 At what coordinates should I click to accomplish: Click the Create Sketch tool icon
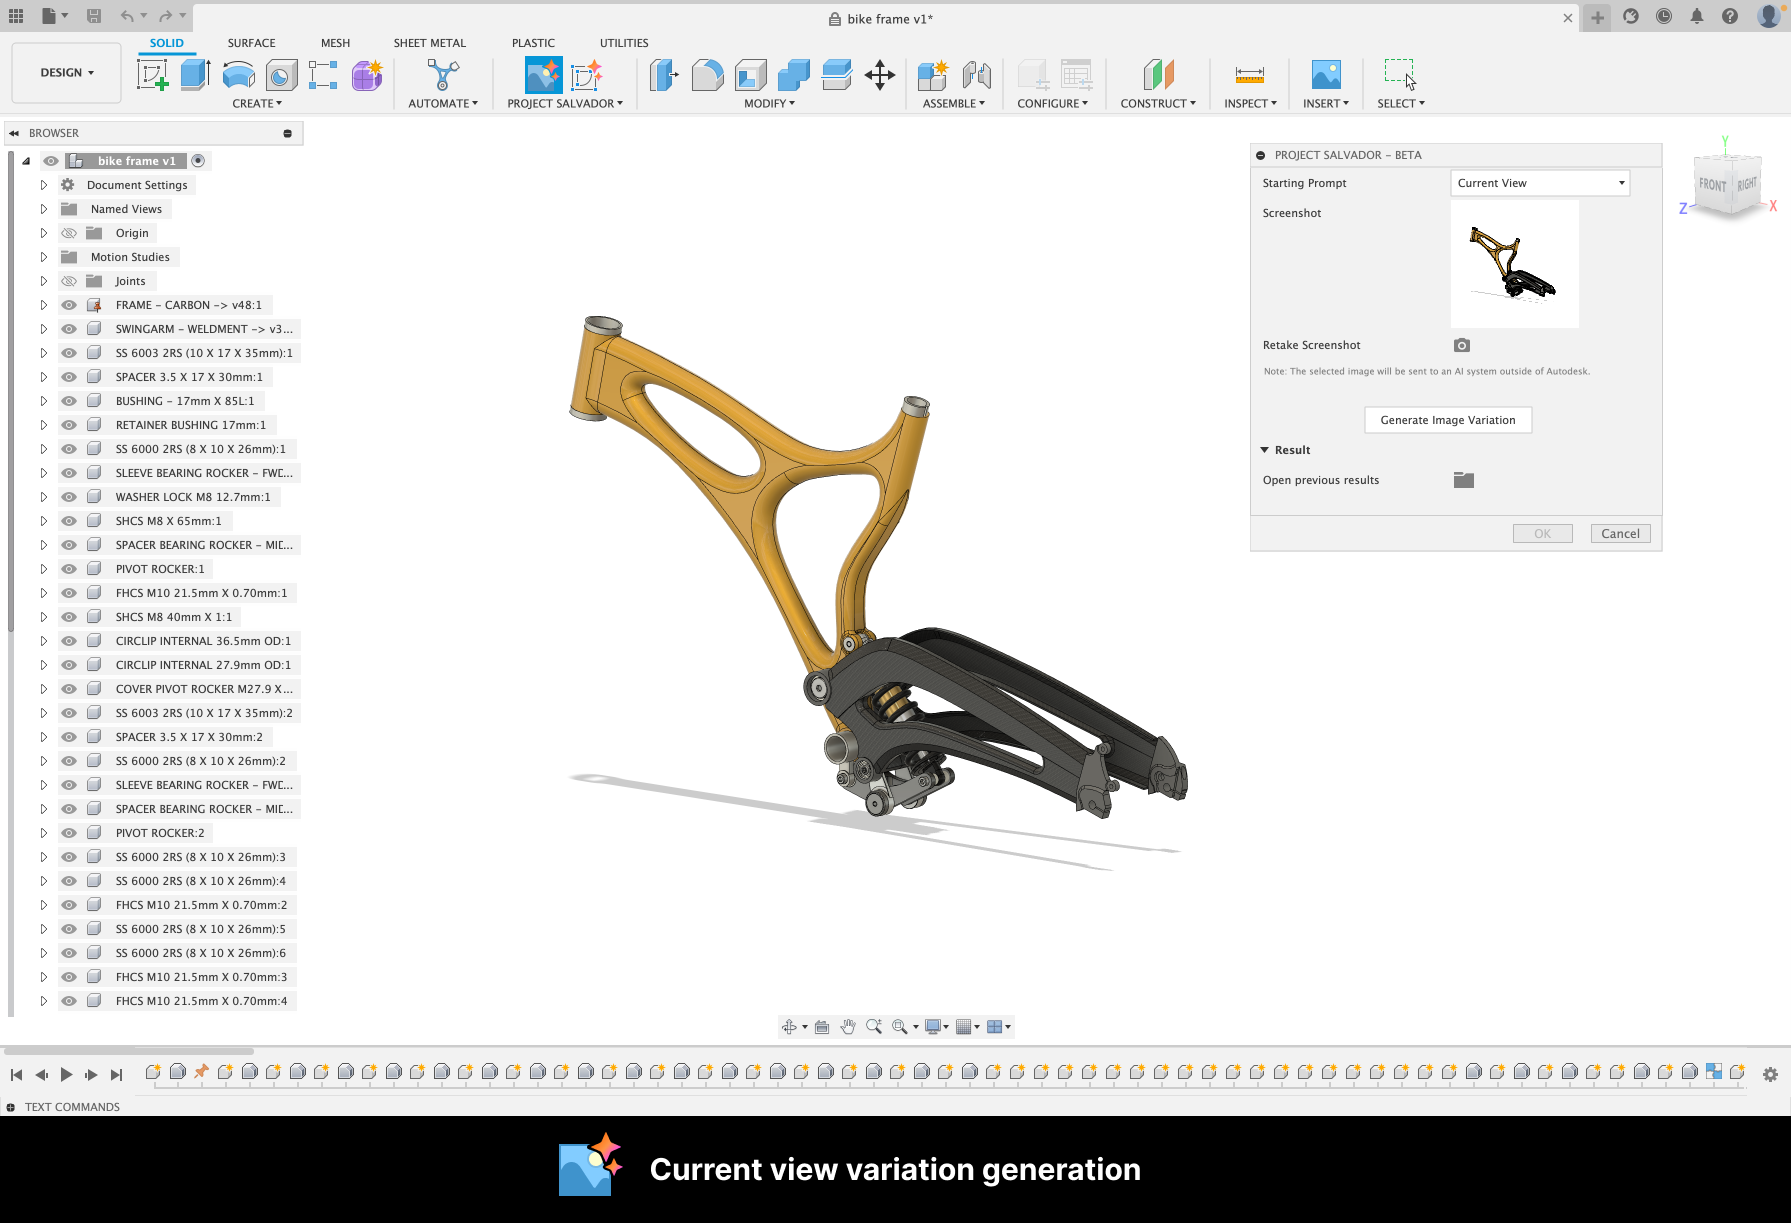(152, 75)
